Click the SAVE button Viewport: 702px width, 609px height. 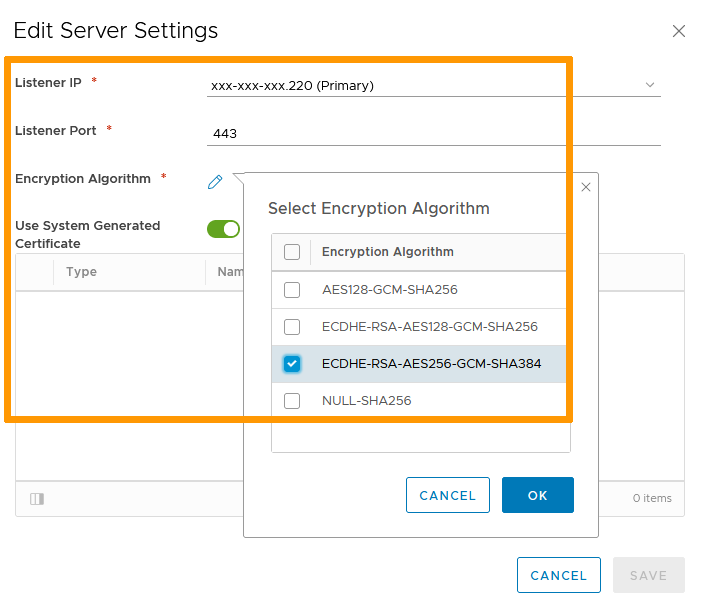(648, 575)
